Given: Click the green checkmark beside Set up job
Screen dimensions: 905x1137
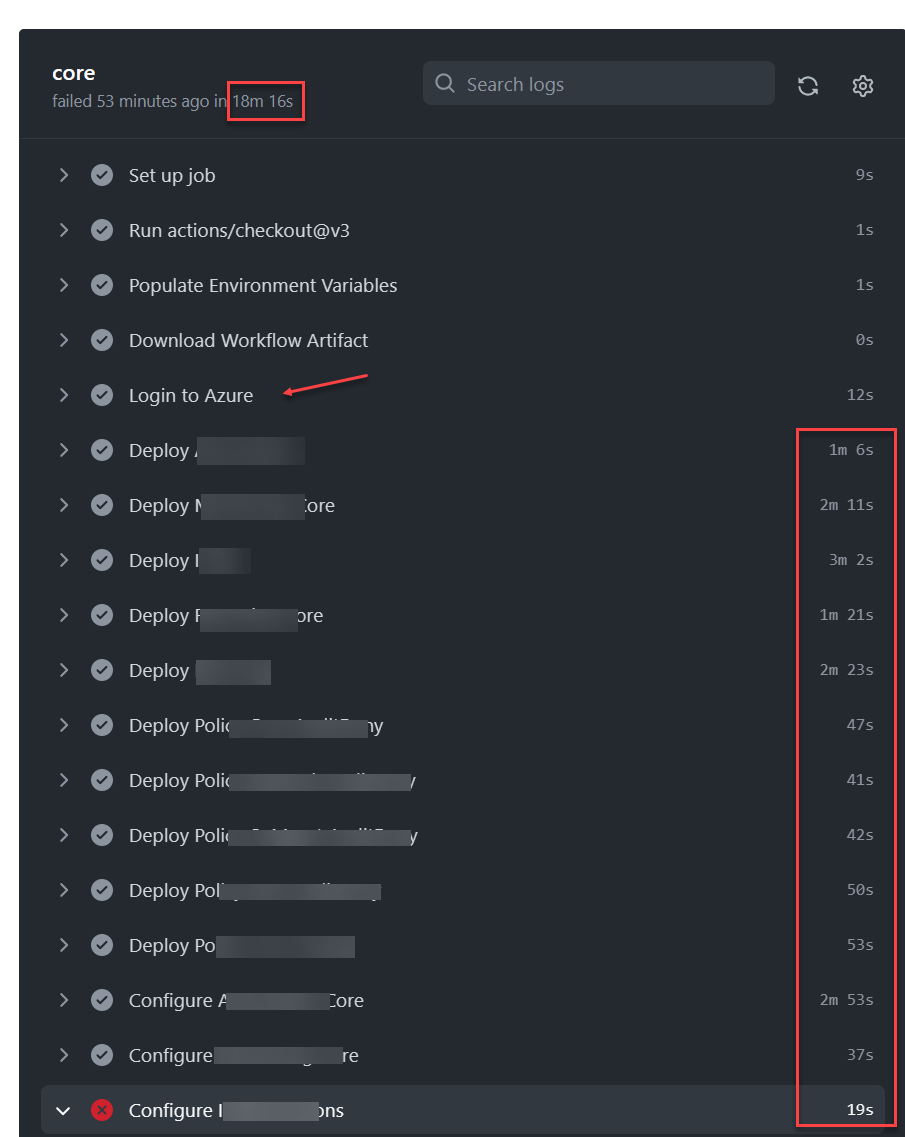Looking at the screenshot, I should pyautogui.click(x=101, y=174).
